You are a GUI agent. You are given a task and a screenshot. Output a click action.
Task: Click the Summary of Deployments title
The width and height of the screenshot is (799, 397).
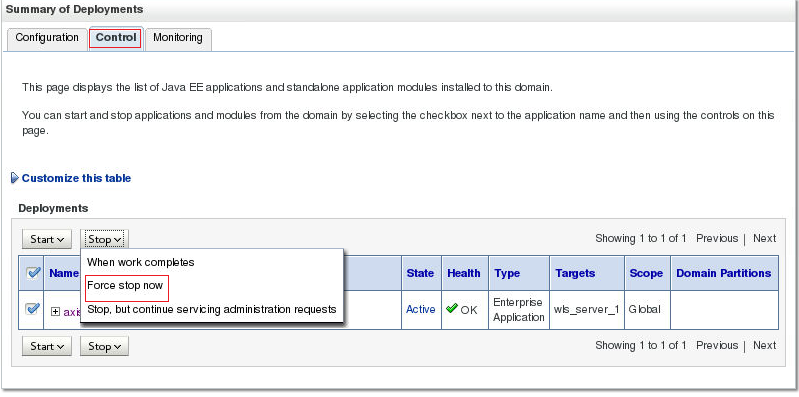click(74, 10)
